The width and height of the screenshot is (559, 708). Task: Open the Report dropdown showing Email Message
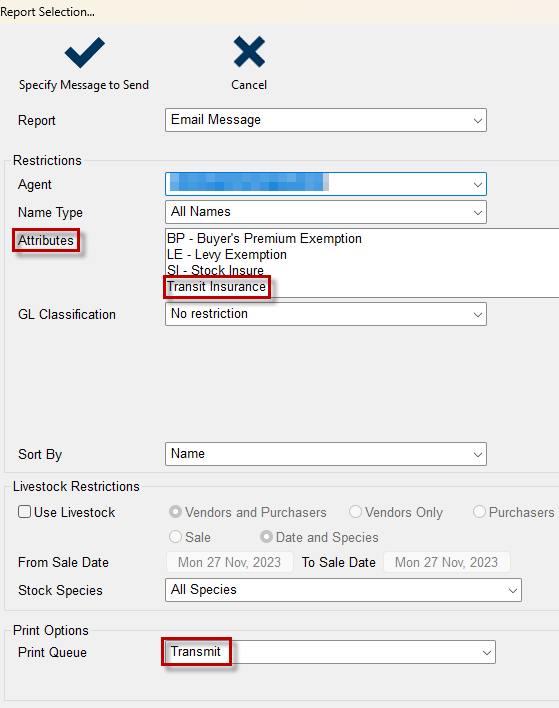pos(326,120)
